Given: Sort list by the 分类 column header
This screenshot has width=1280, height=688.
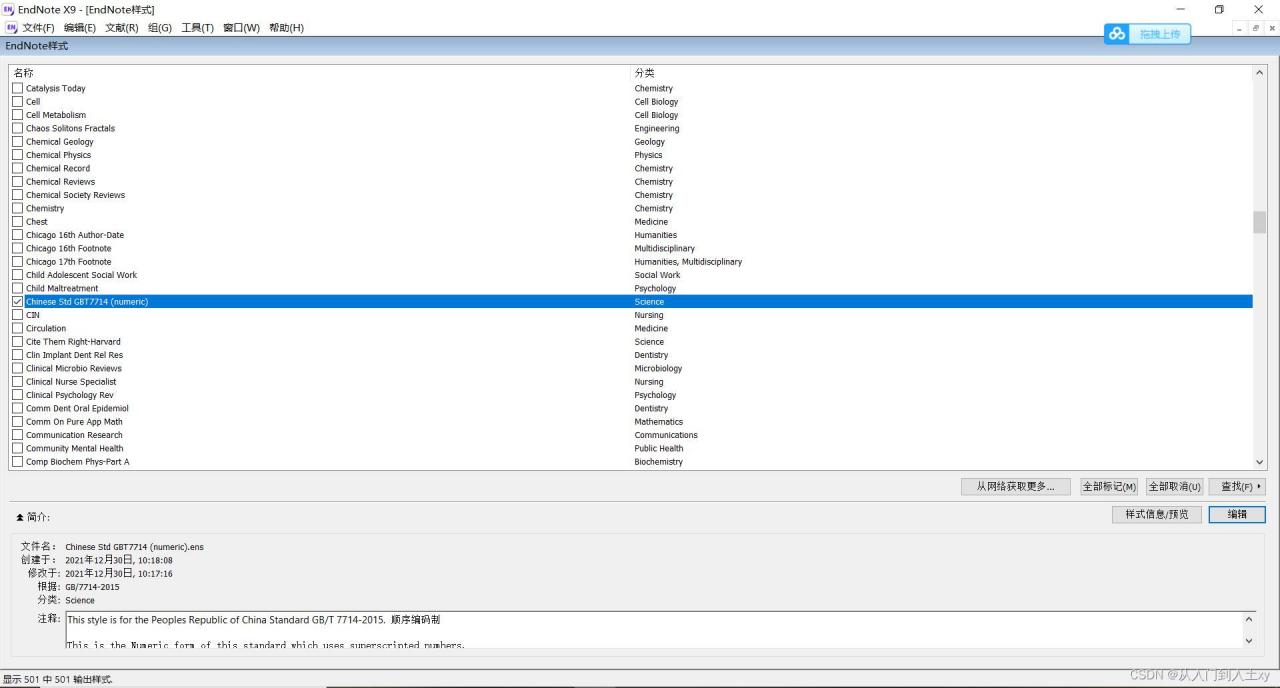Looking at the screenshot, I should pos(941,73).
